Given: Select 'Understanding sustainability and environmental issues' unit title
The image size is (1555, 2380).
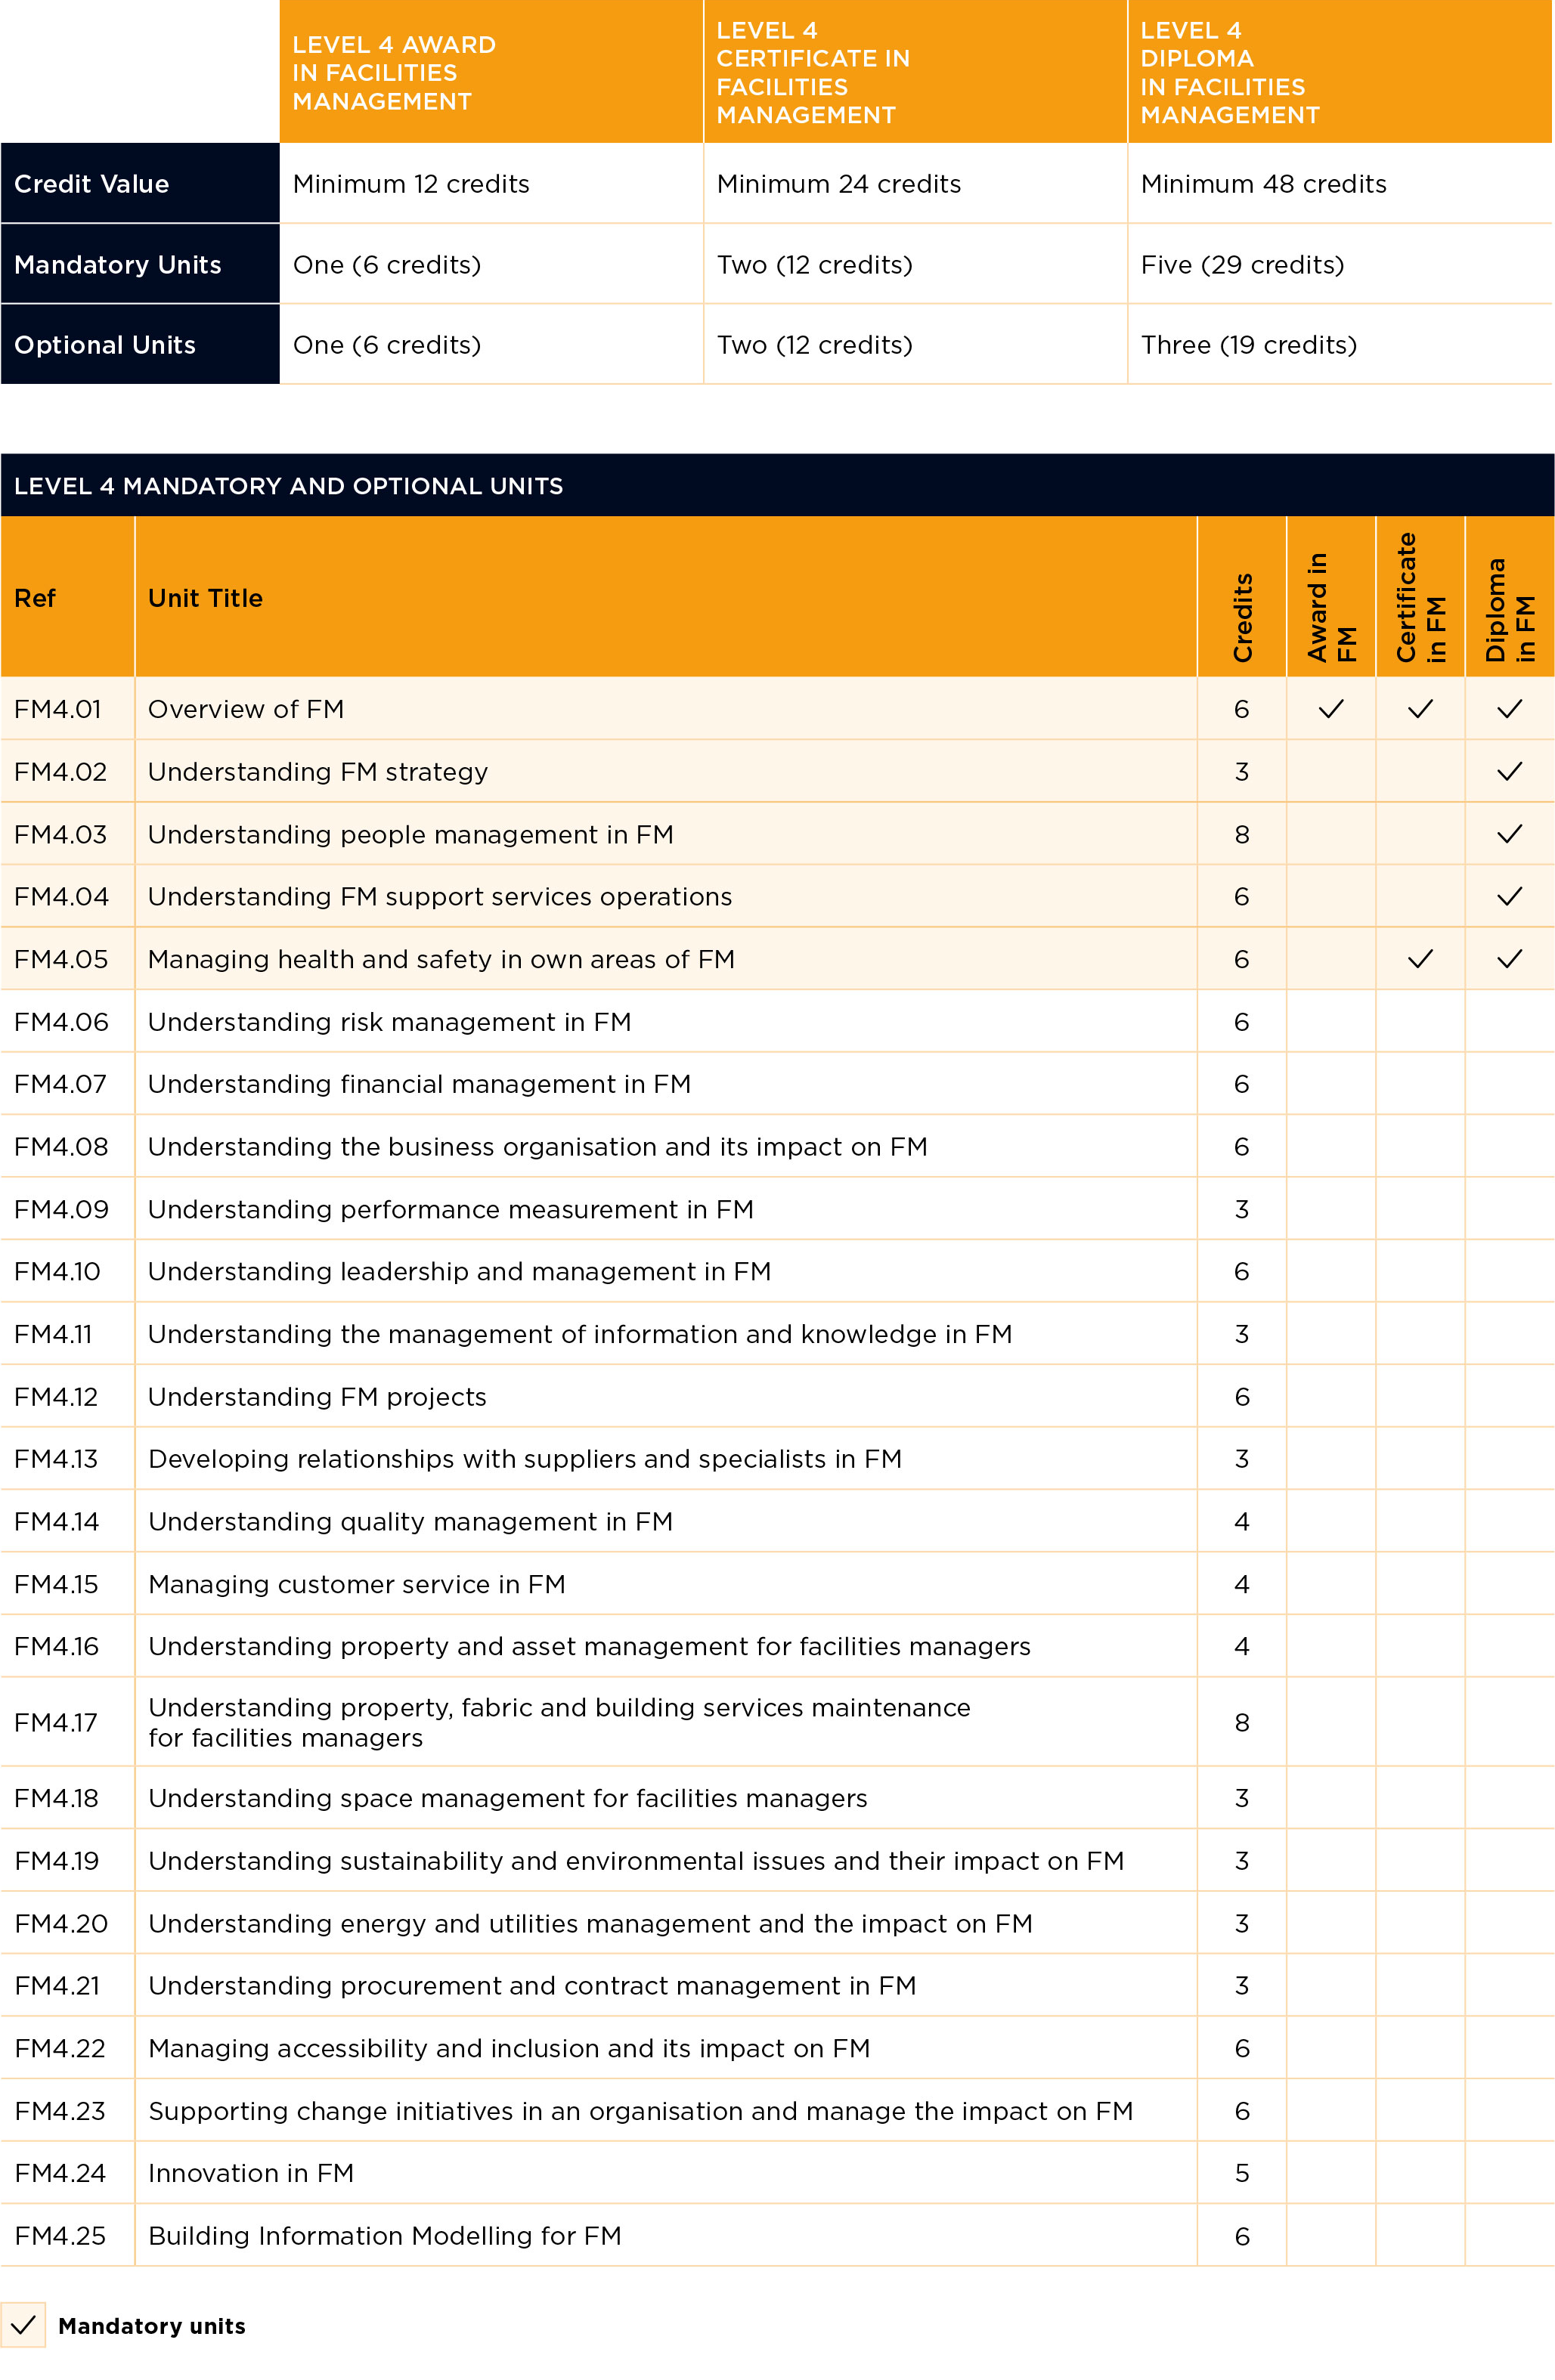Looking at the screenshot, I should click(x=636, y=1861).
